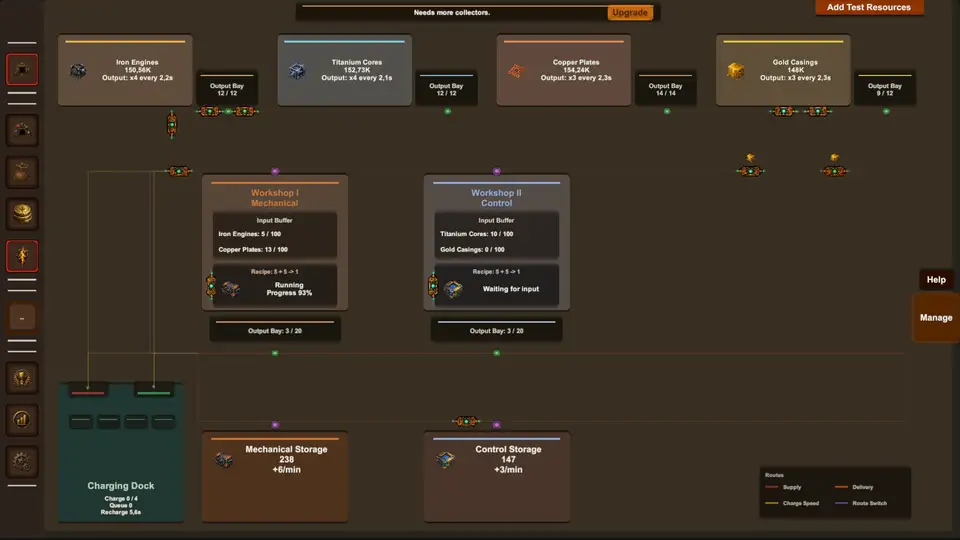960x540 pixels.
Task: Click the drone next to Control Storage node
Action: [466, 421]
